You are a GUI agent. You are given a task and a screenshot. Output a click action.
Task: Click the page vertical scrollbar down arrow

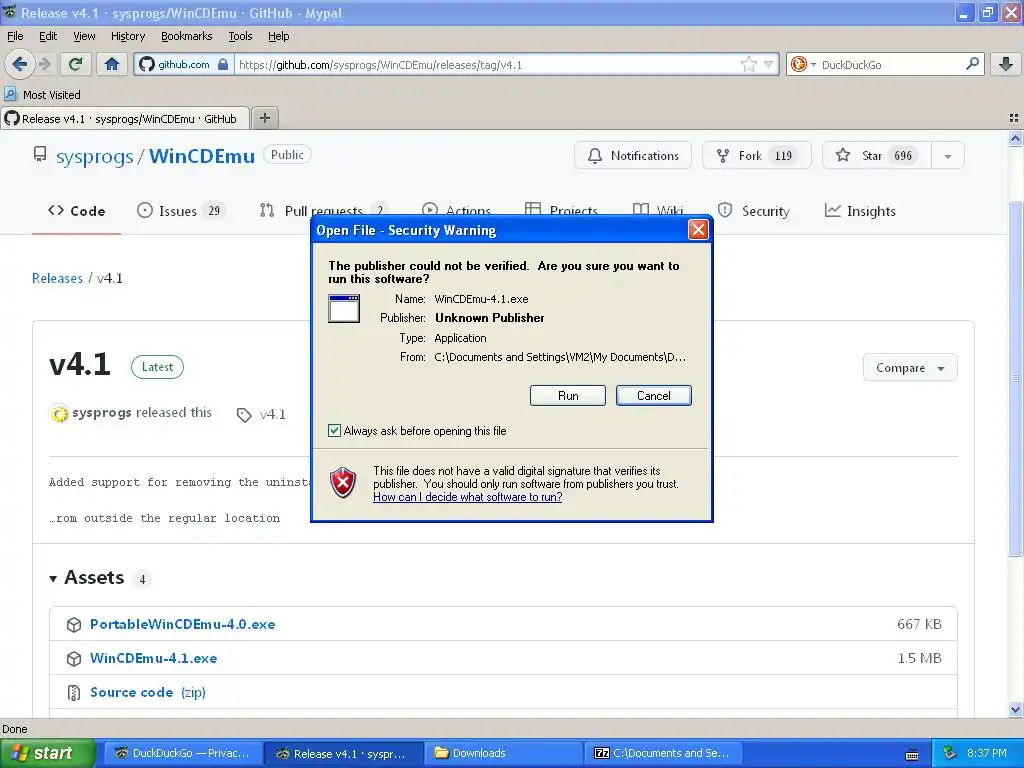[1015, 709]
